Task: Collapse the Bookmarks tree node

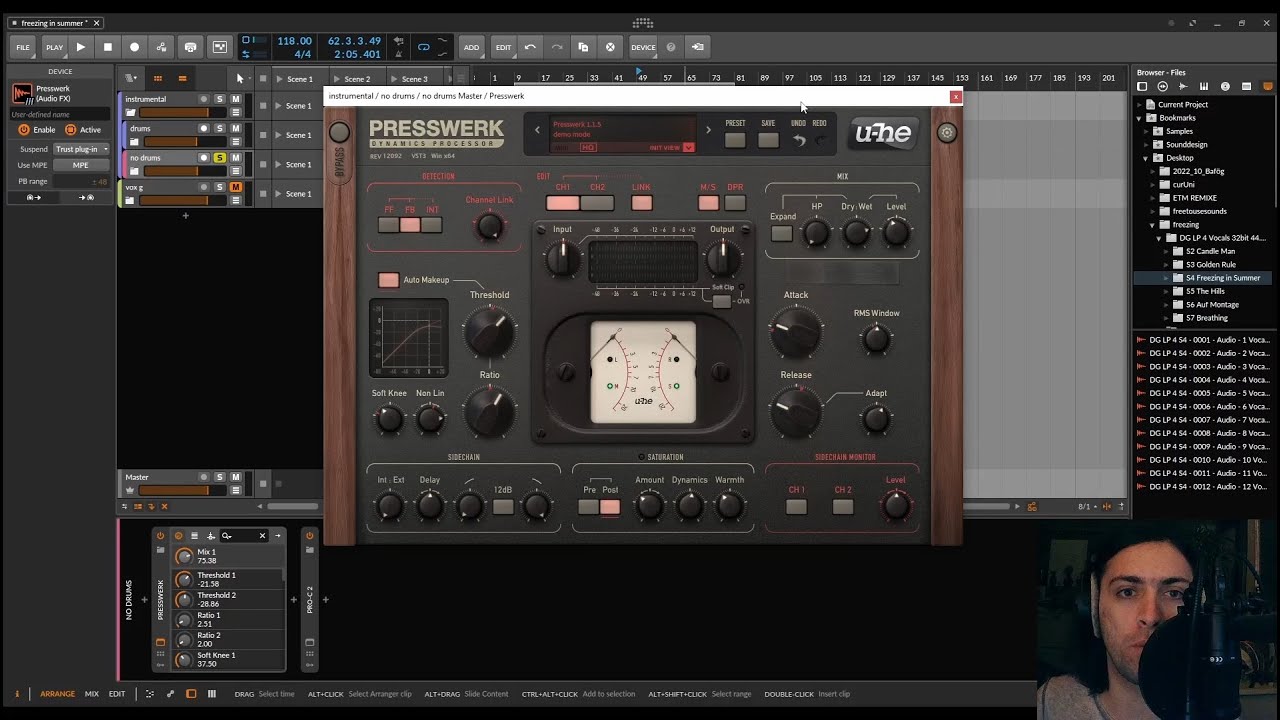Action: click(1139, 118)
